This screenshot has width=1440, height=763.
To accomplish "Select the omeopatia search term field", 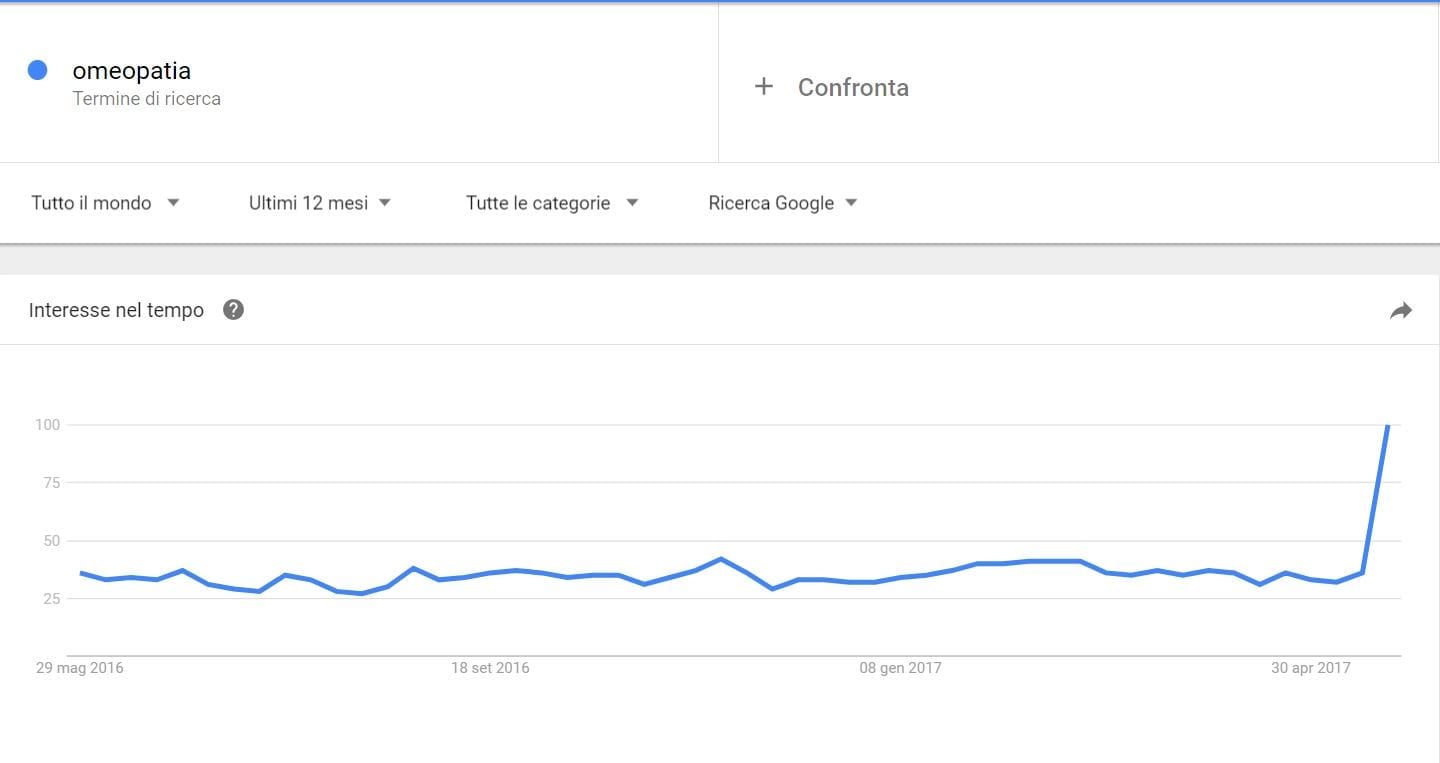I will coord(131,71).
